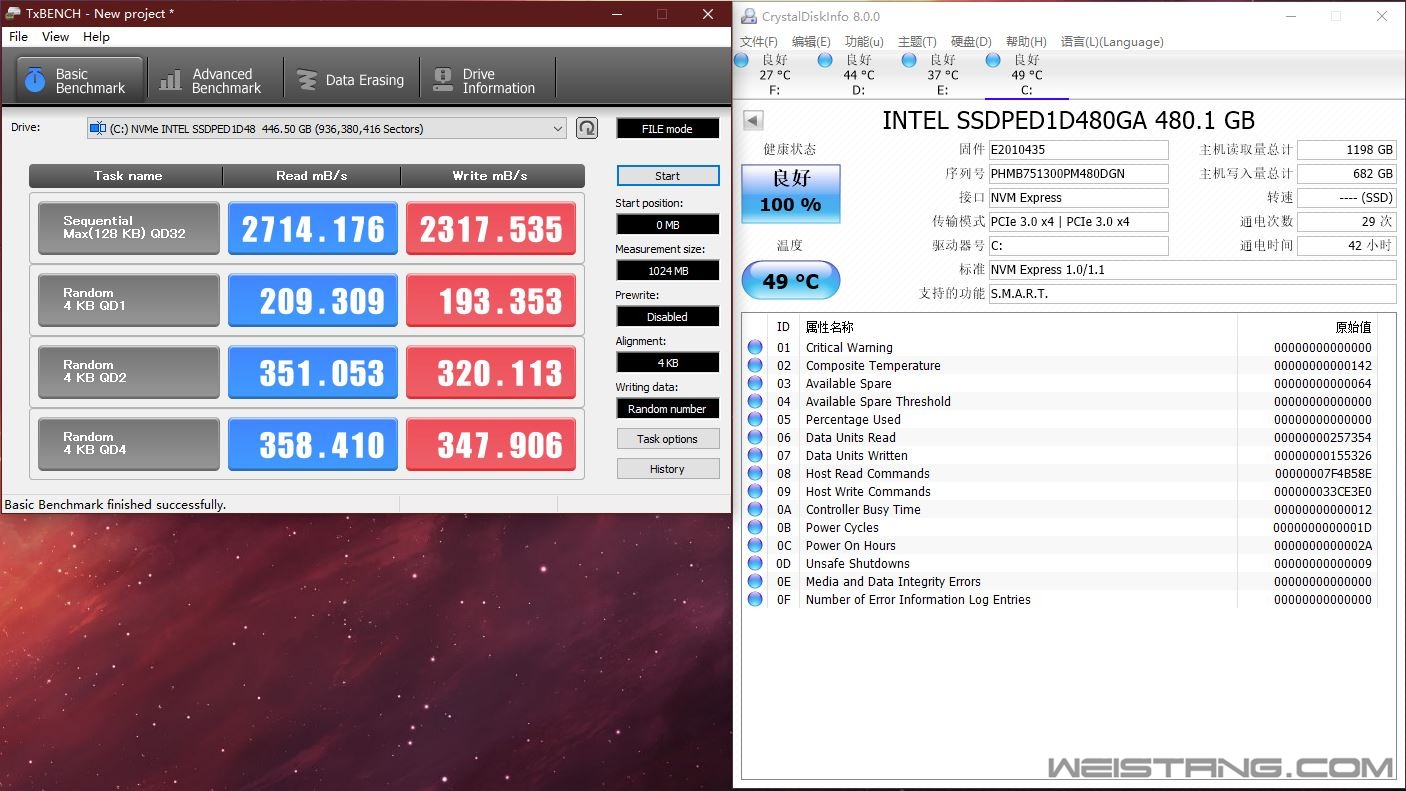This screenshot has width=1406, height=791.
Task: Click the Sequential Max(128 KB) QD32 task button
Action: [128, 228]
